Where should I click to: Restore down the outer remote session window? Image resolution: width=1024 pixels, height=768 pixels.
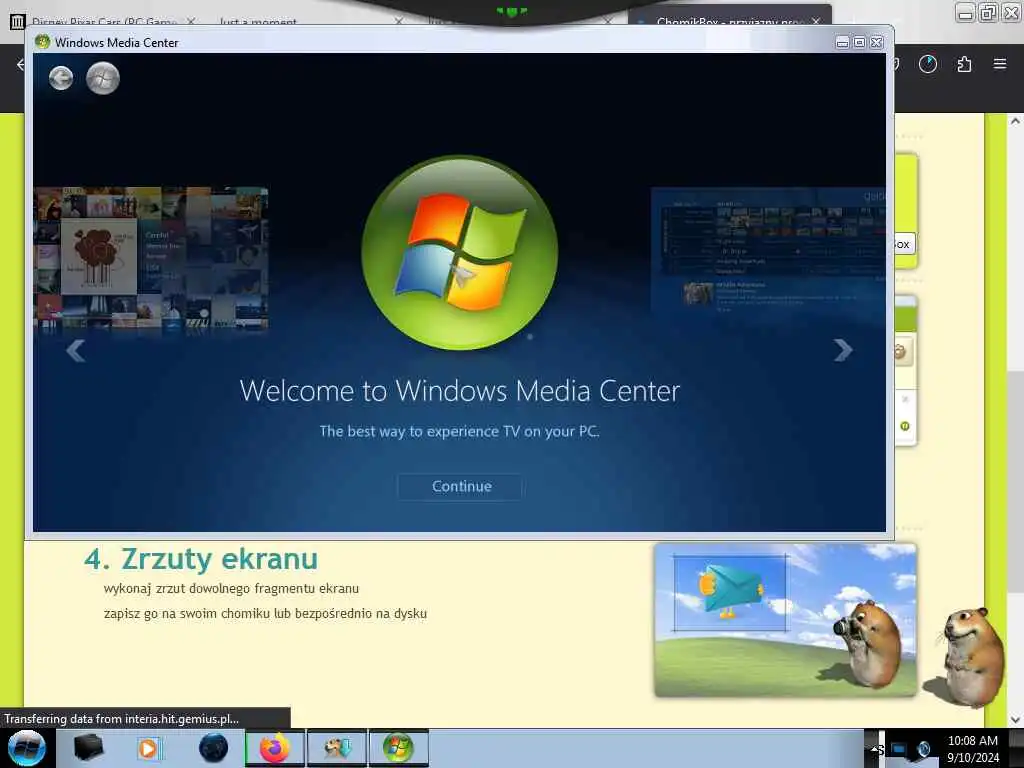pyautogui.click(x=988, y=12)
